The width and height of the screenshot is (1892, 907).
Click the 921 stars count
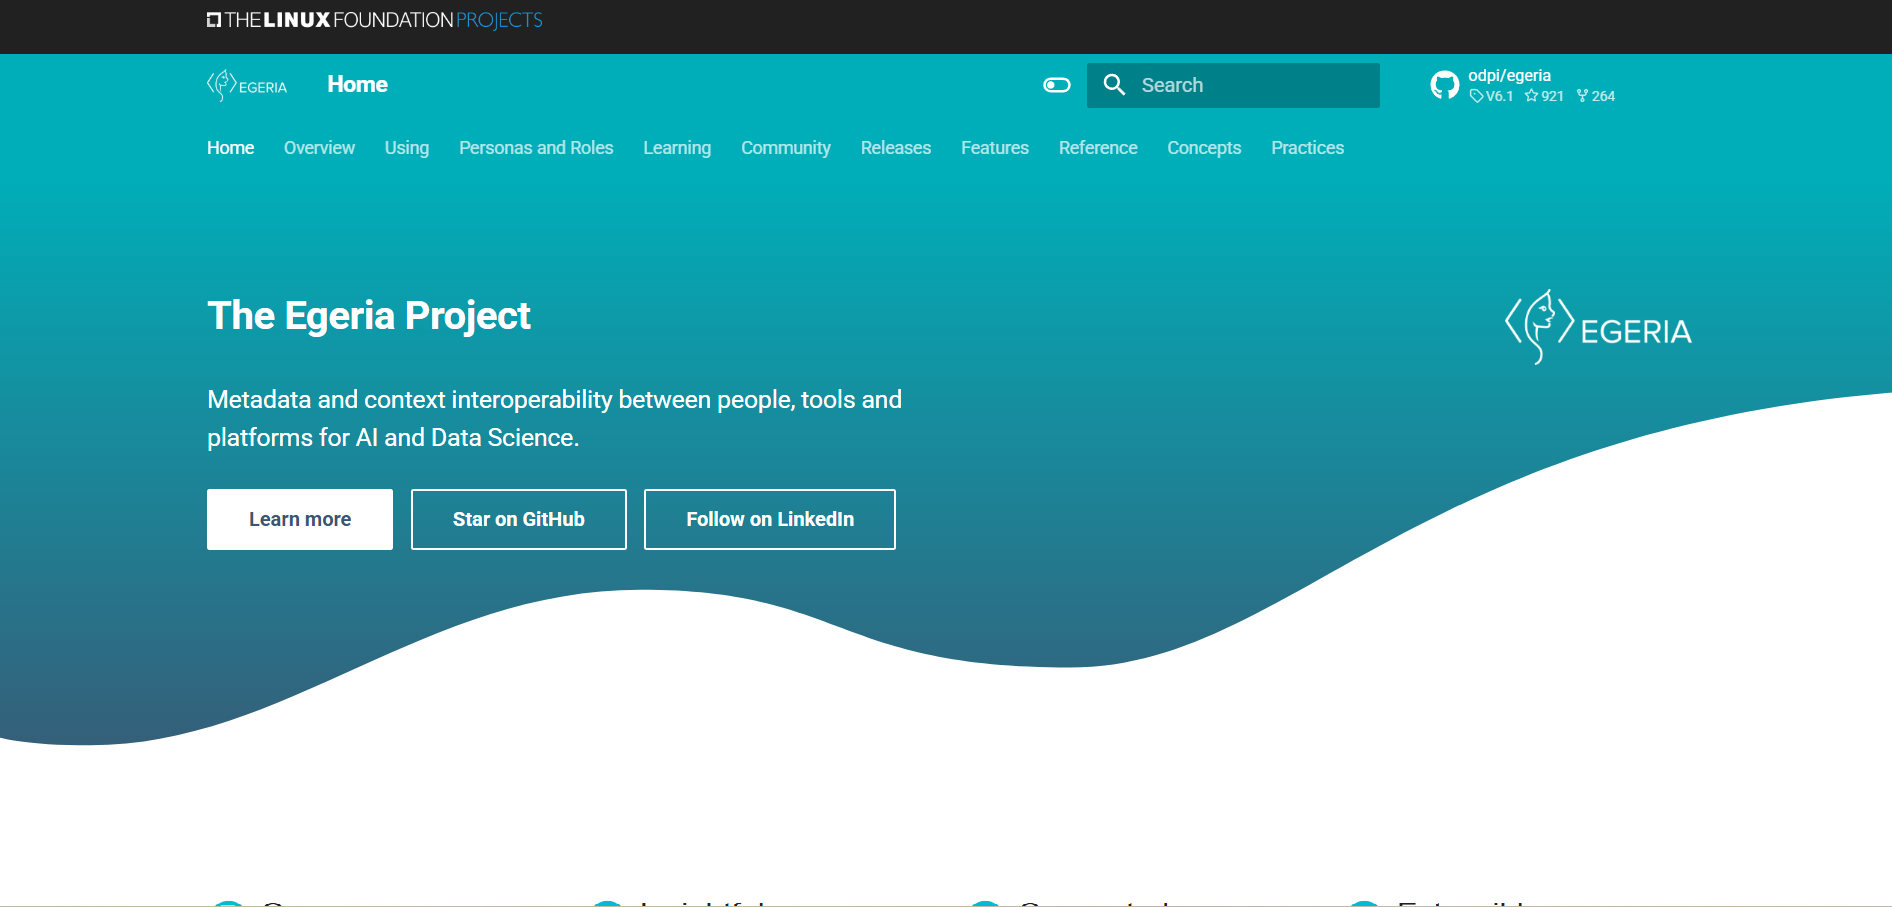[1544, 96]
